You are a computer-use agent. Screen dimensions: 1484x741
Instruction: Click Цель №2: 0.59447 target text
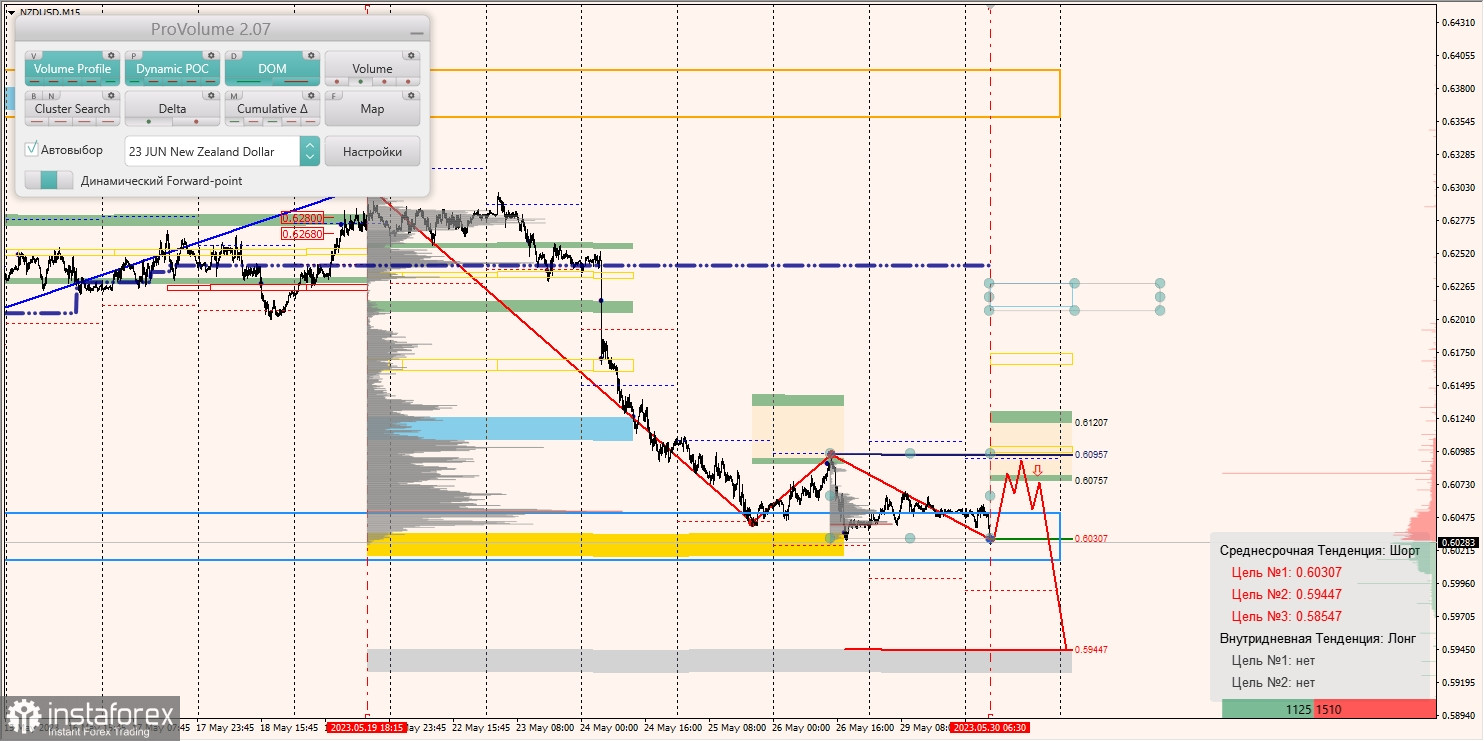1286,595
